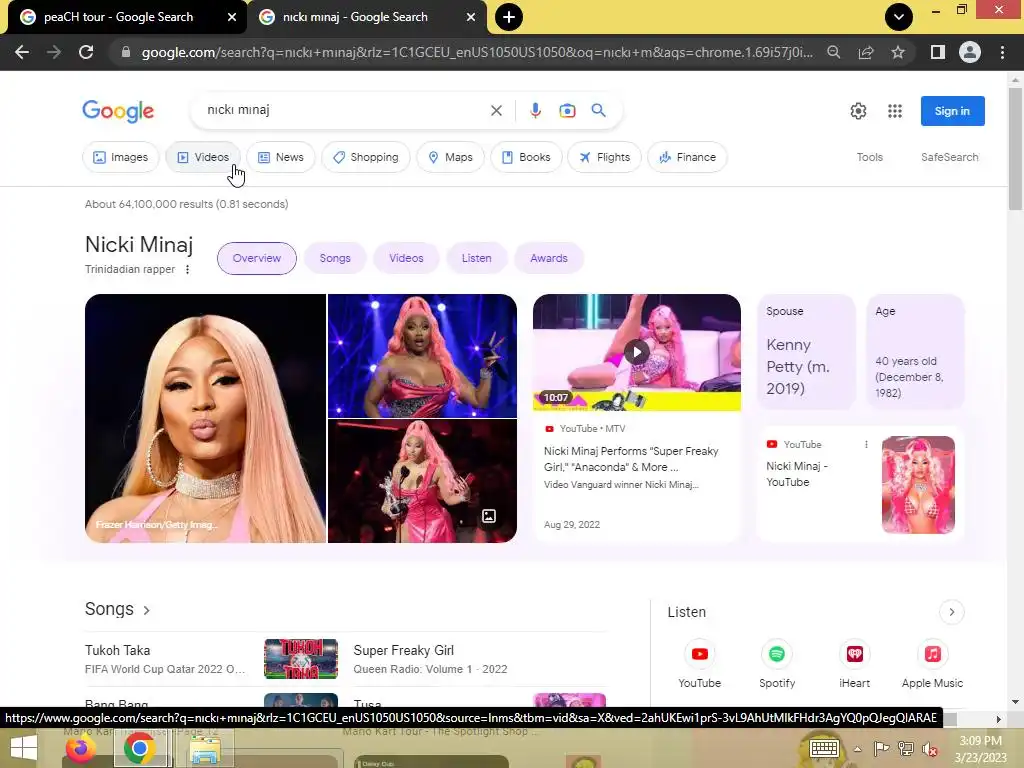Filter results by Finance
This screenshot has height=768, width=1024.
(687, 157)
